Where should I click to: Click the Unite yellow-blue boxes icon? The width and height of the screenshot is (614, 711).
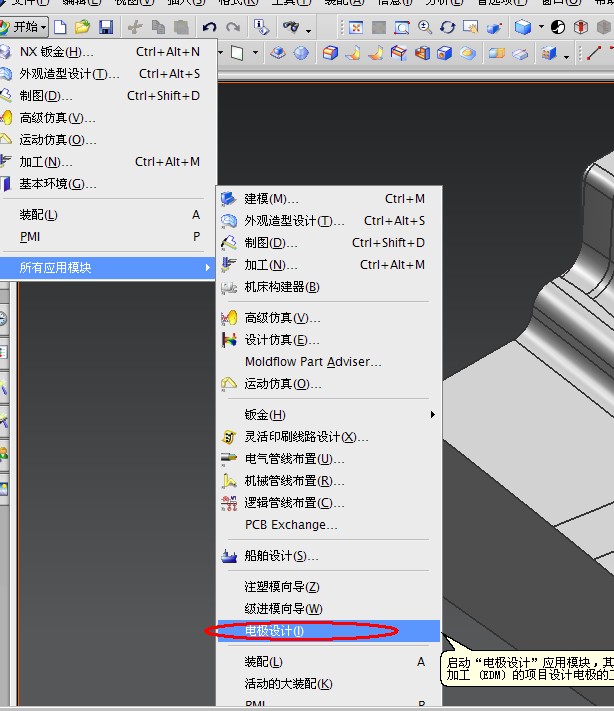[497, 54]
